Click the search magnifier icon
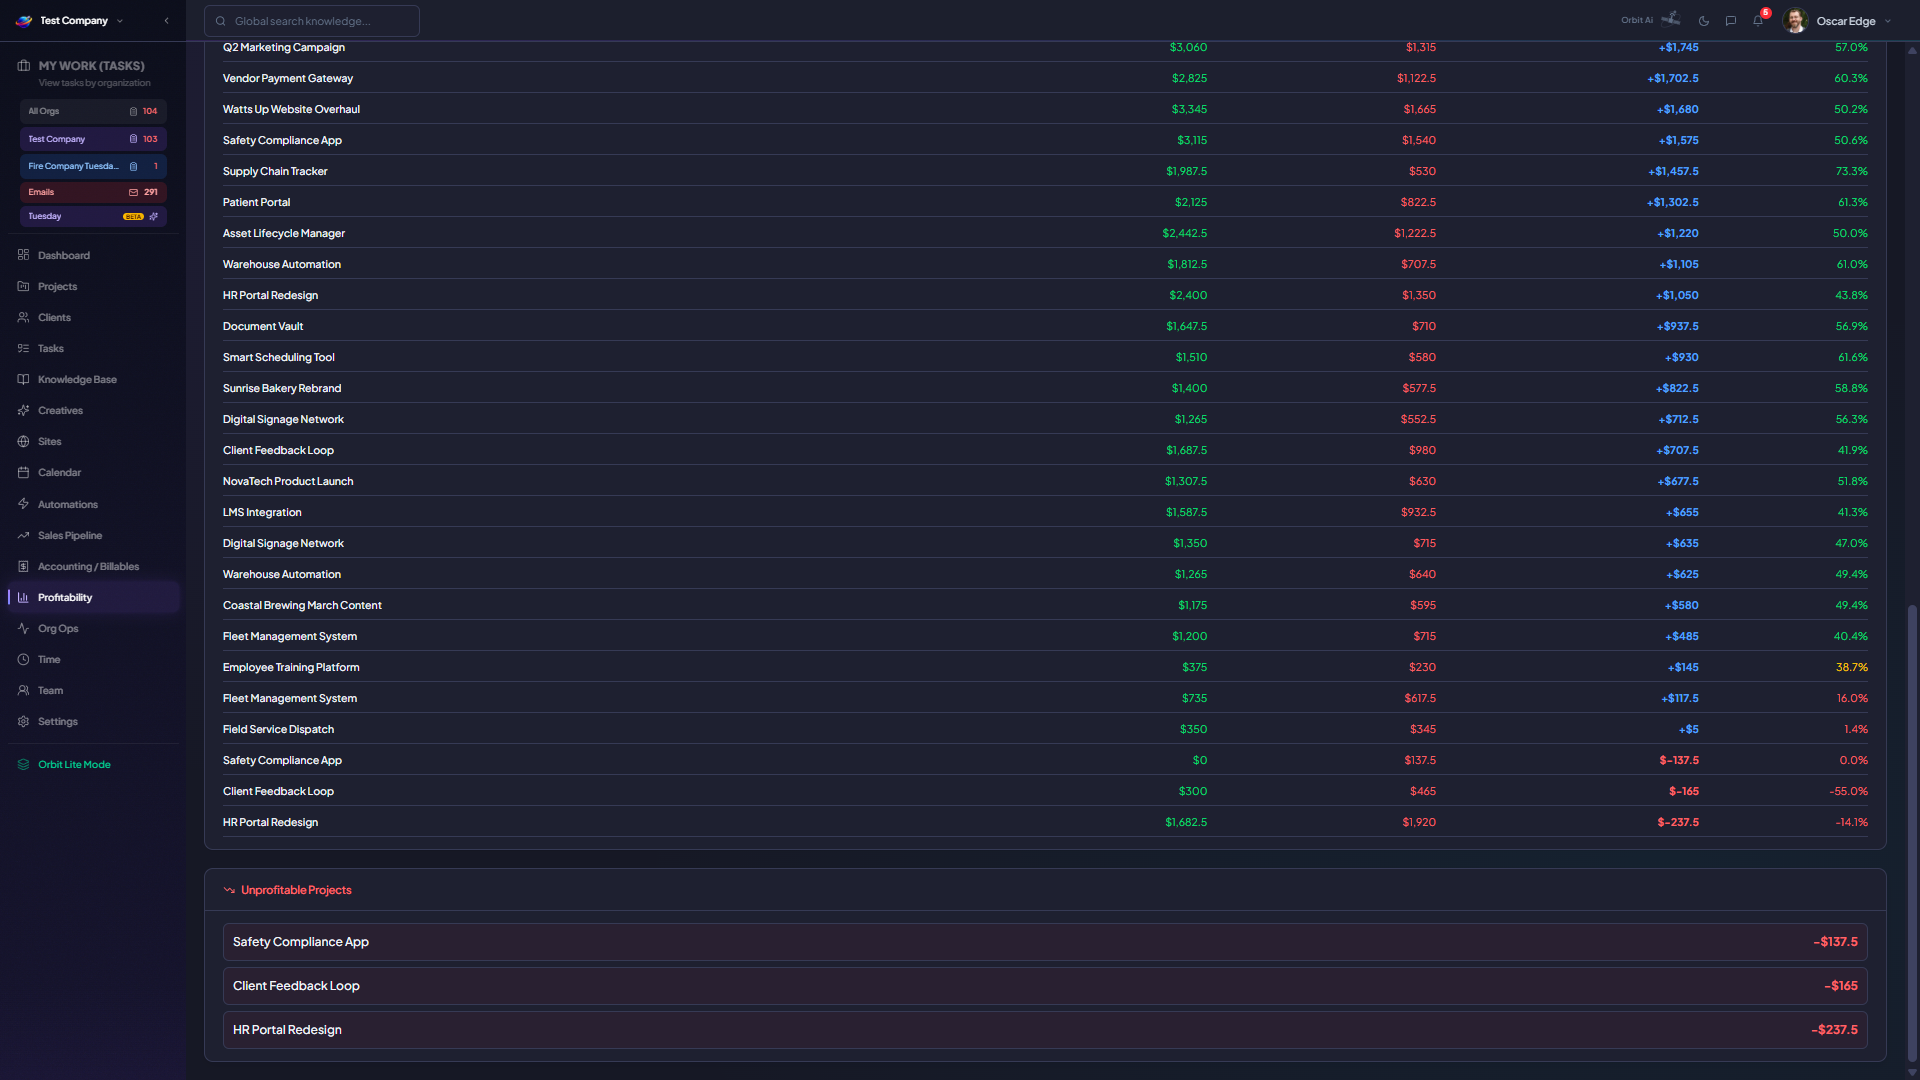The image size is (1920, 1080). [x=221, y=21]
